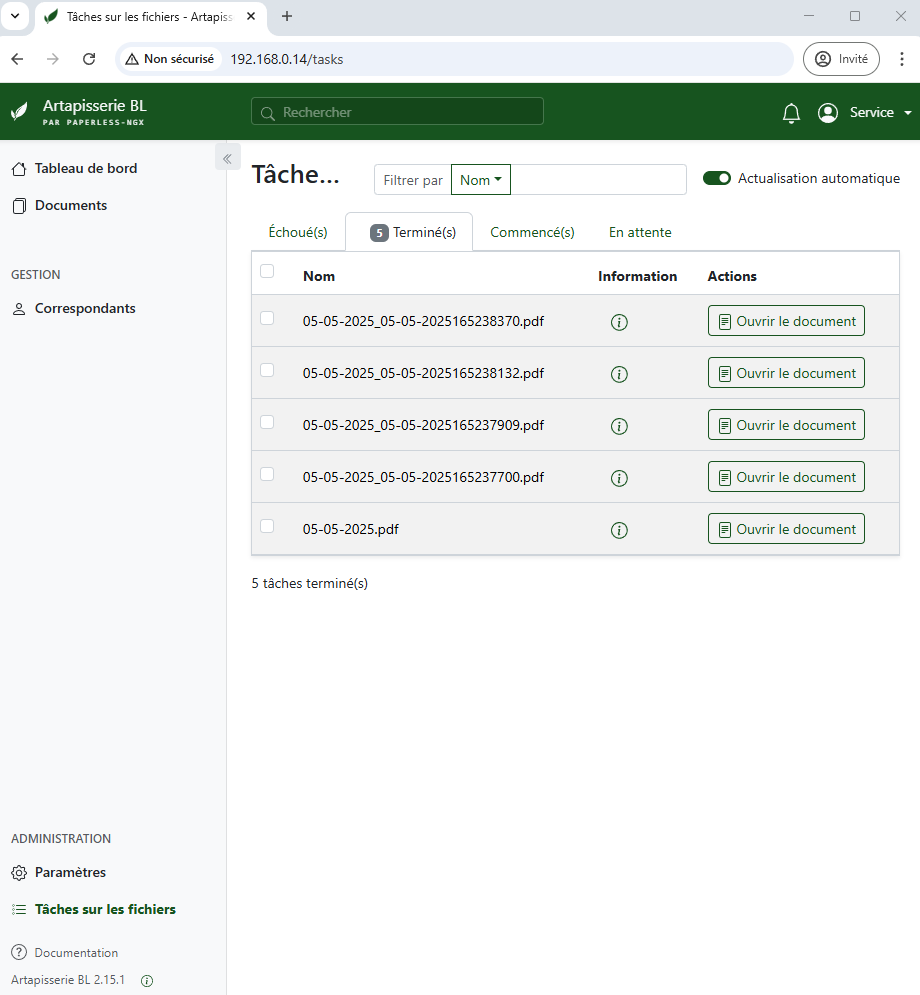The width and height of the screenshot is (920, 995).
Task: Click the Rechercher search field
Action: click(397, 112)
